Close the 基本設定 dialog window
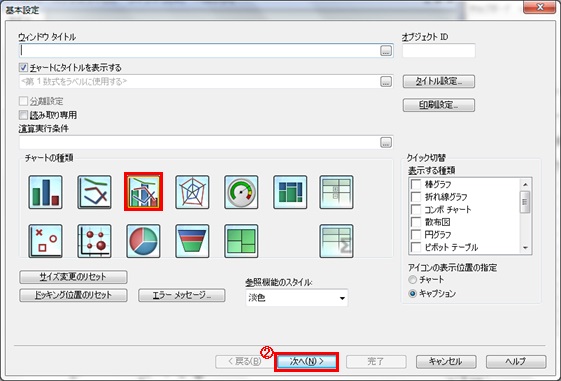The height and width of the screenshot is (381, 561). (540, 7)
